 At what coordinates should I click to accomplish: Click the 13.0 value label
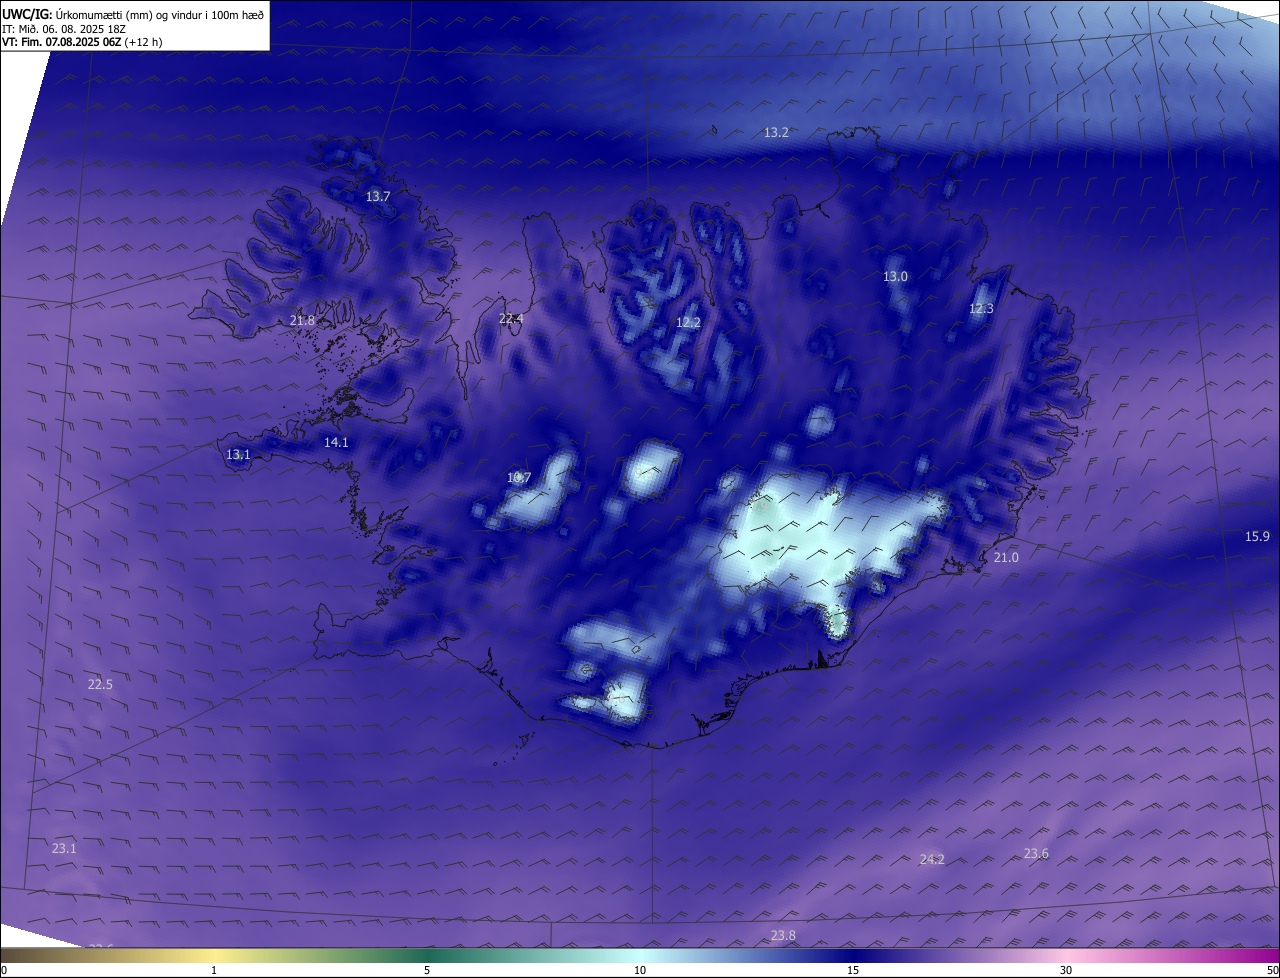click(895, 277)
